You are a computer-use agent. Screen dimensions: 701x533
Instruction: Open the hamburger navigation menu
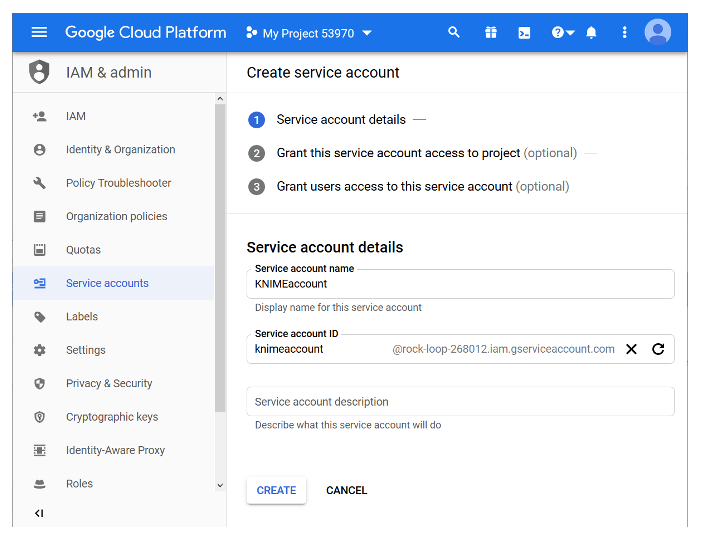click(x=39, y=32)
